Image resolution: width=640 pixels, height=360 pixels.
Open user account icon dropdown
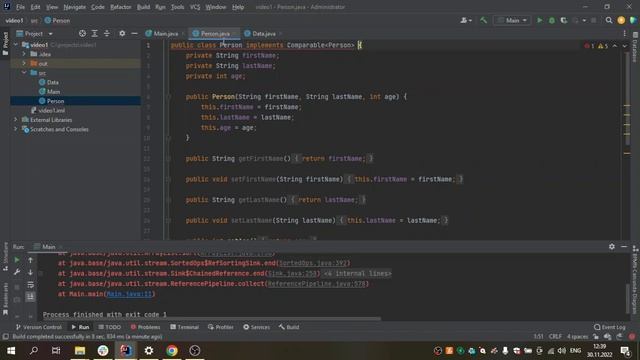[x=466, y=20]
